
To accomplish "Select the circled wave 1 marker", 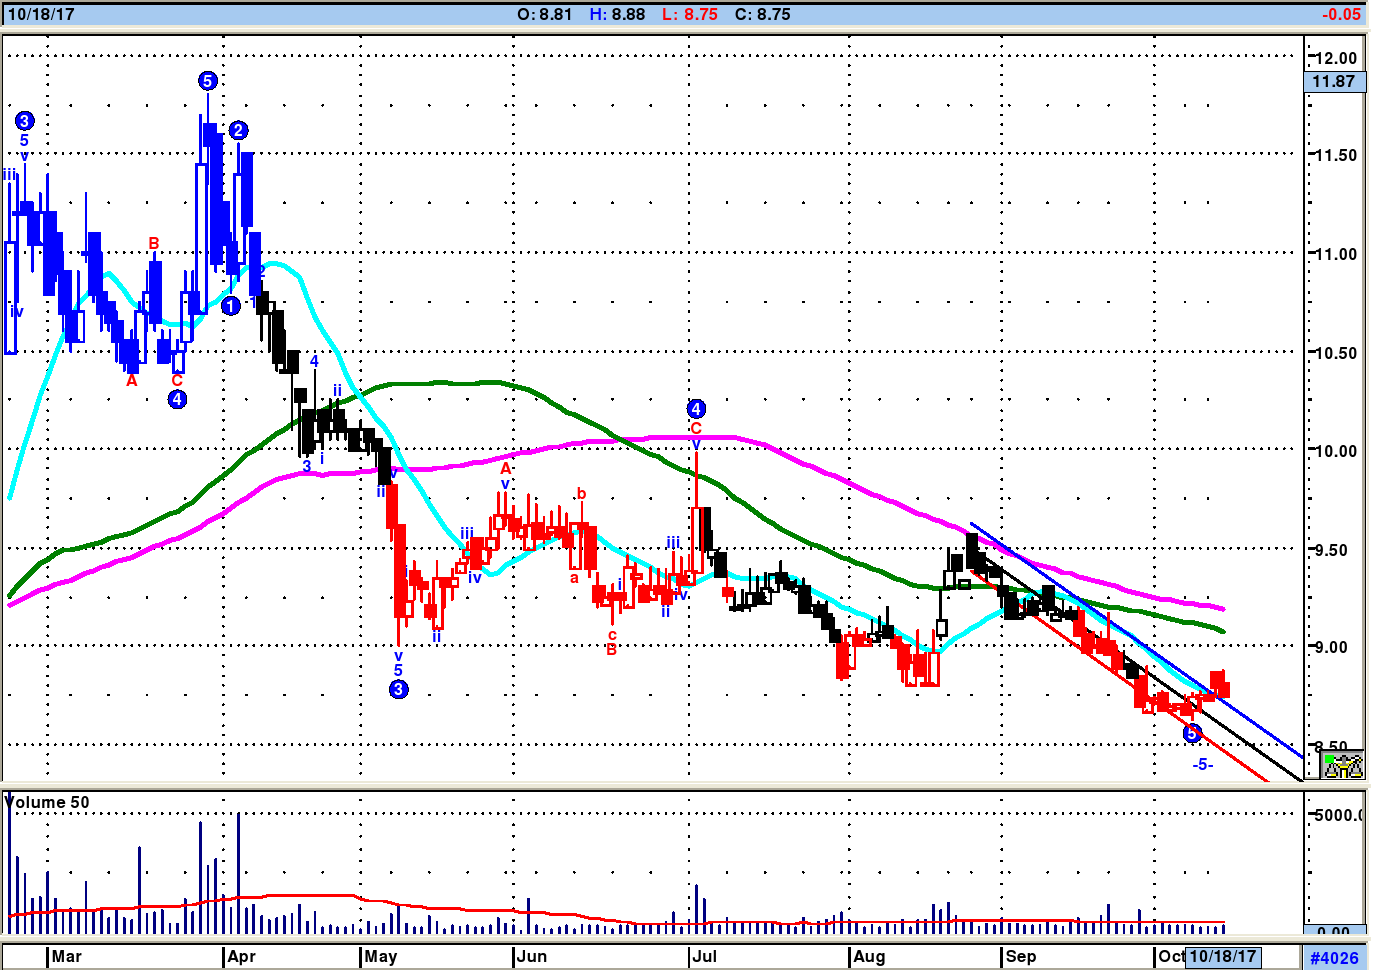I will (230, 306).
